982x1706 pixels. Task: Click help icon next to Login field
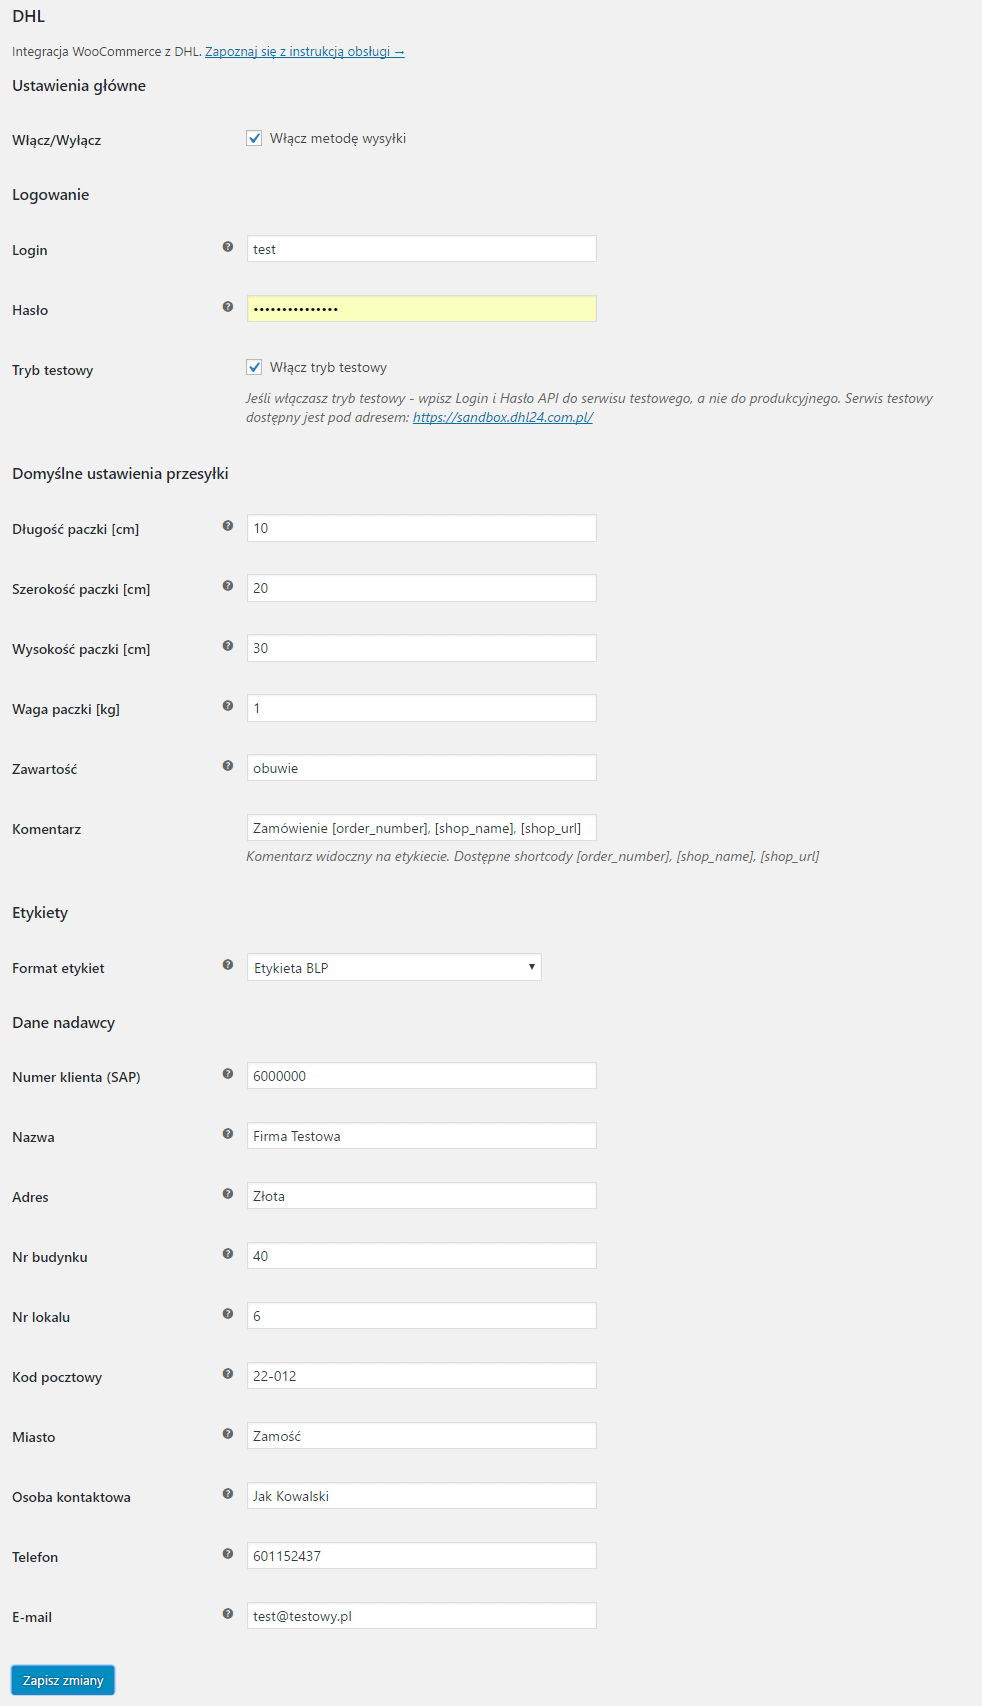point(228,247)
